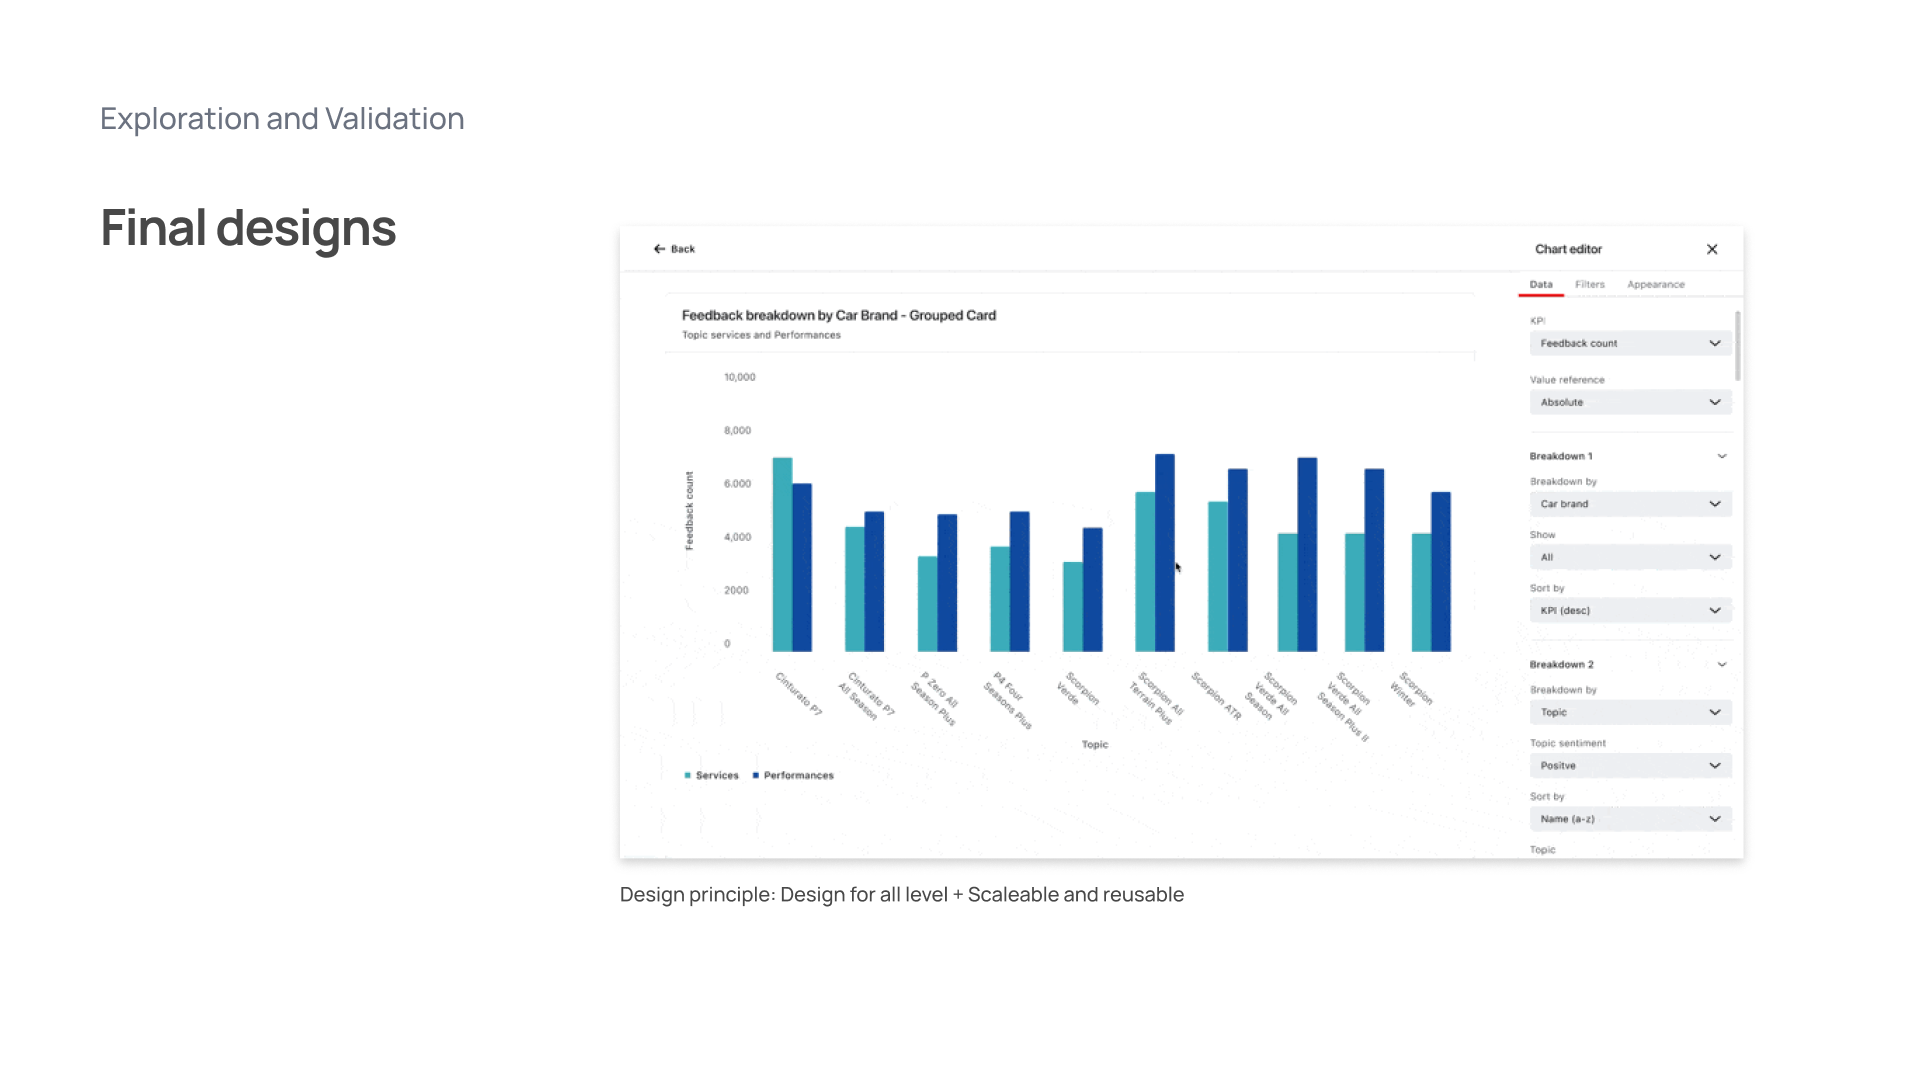The width and height of the screenshot is (1920, 1080).
Task: Click the Back text link
Action: (683, 249)
